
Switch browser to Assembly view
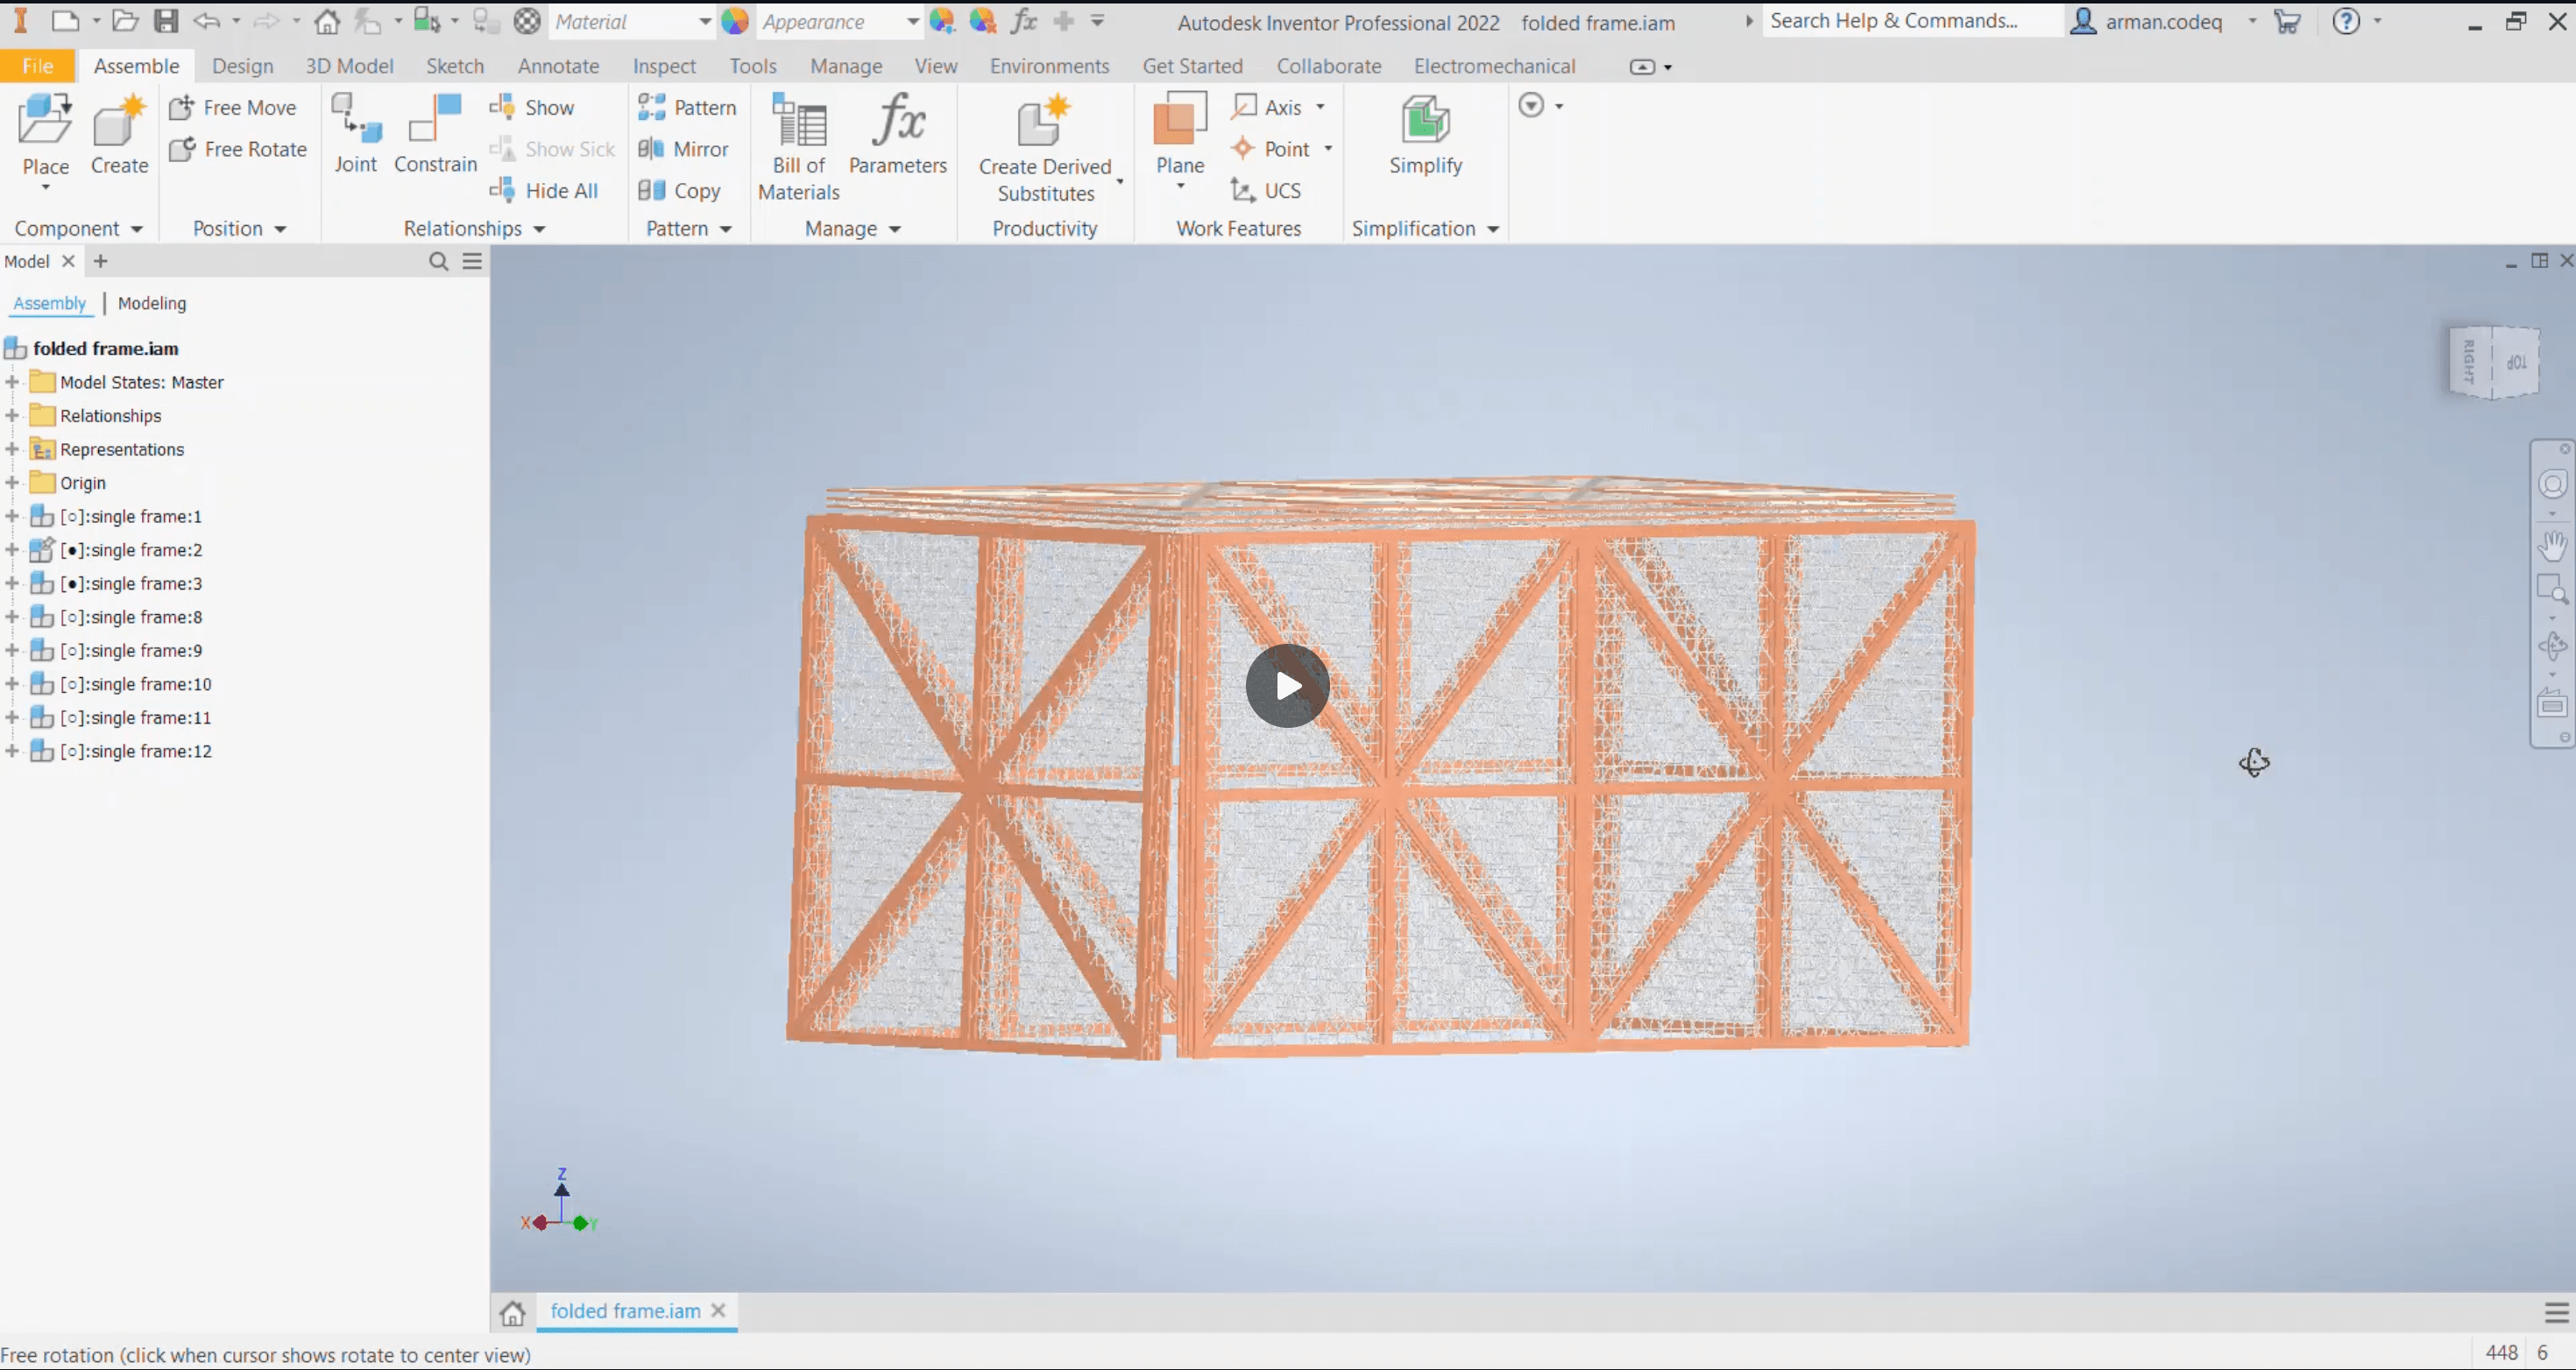(x=49, y=303)
